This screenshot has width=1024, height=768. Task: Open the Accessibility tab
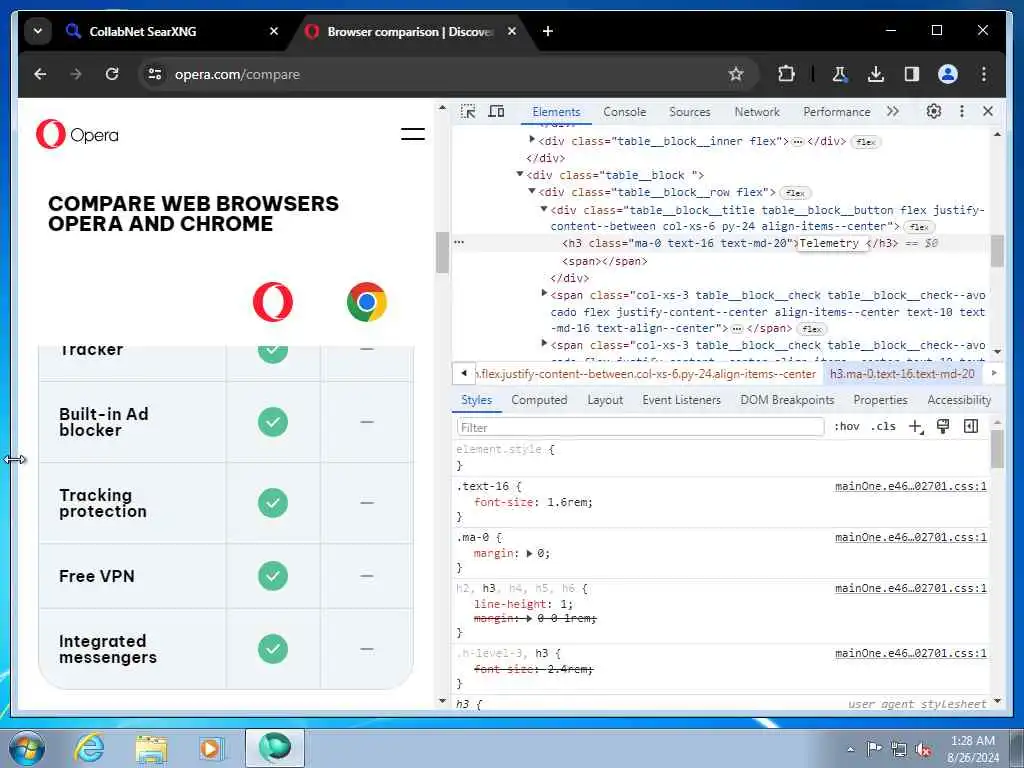click(x=959, y=400)
